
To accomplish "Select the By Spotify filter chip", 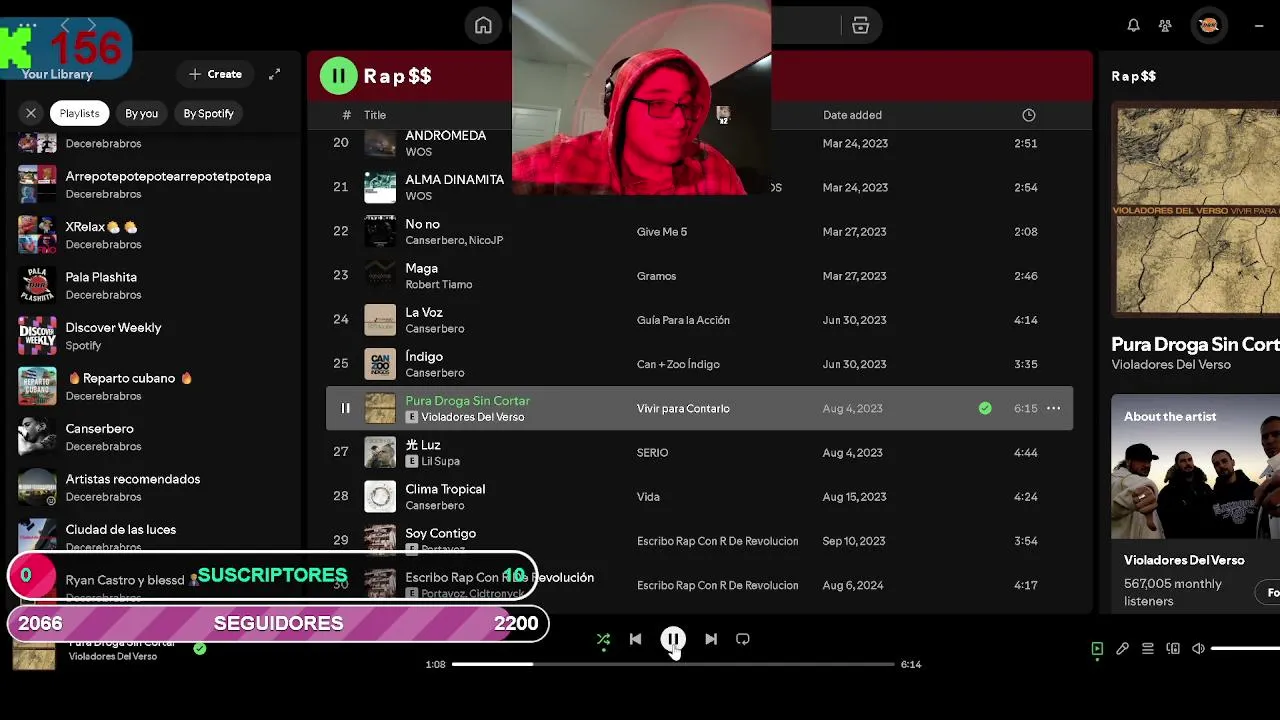I will pyautogui.click(x=208, y=113).
